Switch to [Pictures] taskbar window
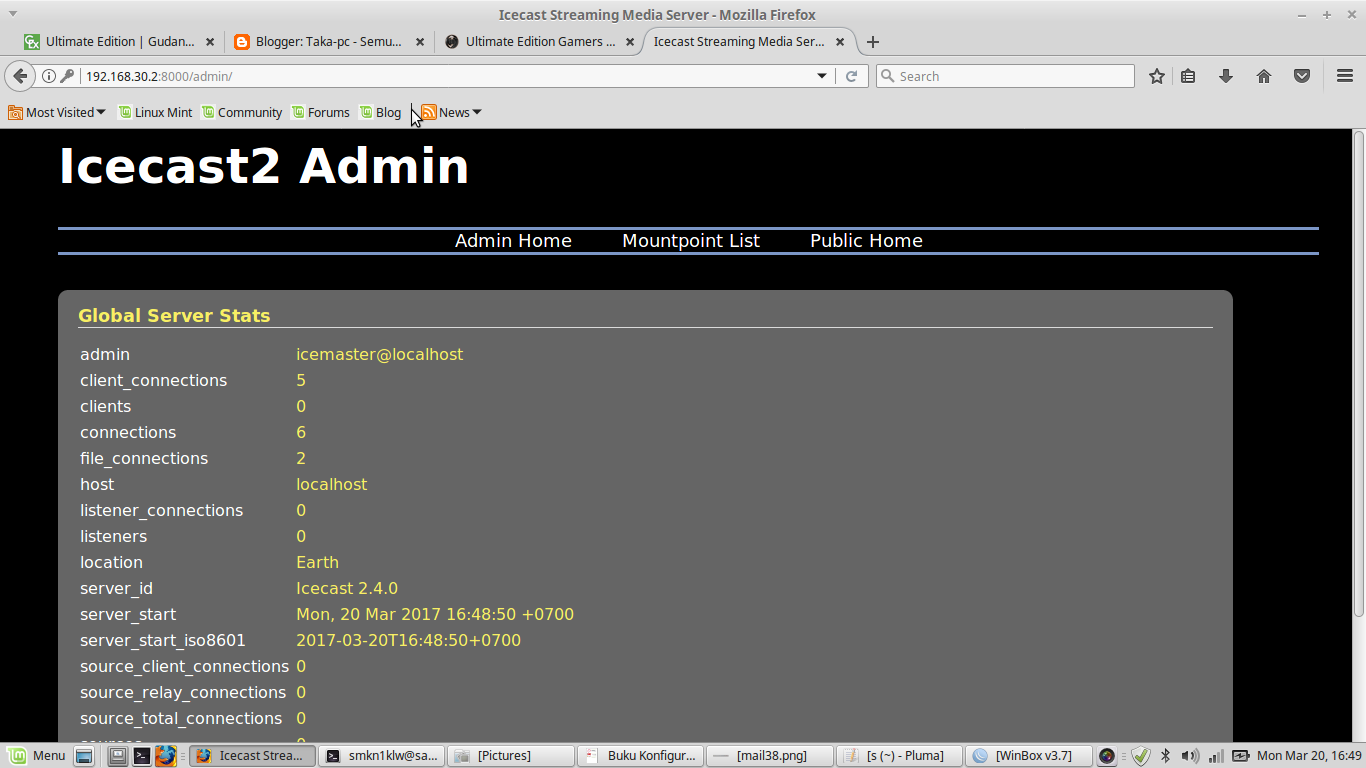 (511, 756)
